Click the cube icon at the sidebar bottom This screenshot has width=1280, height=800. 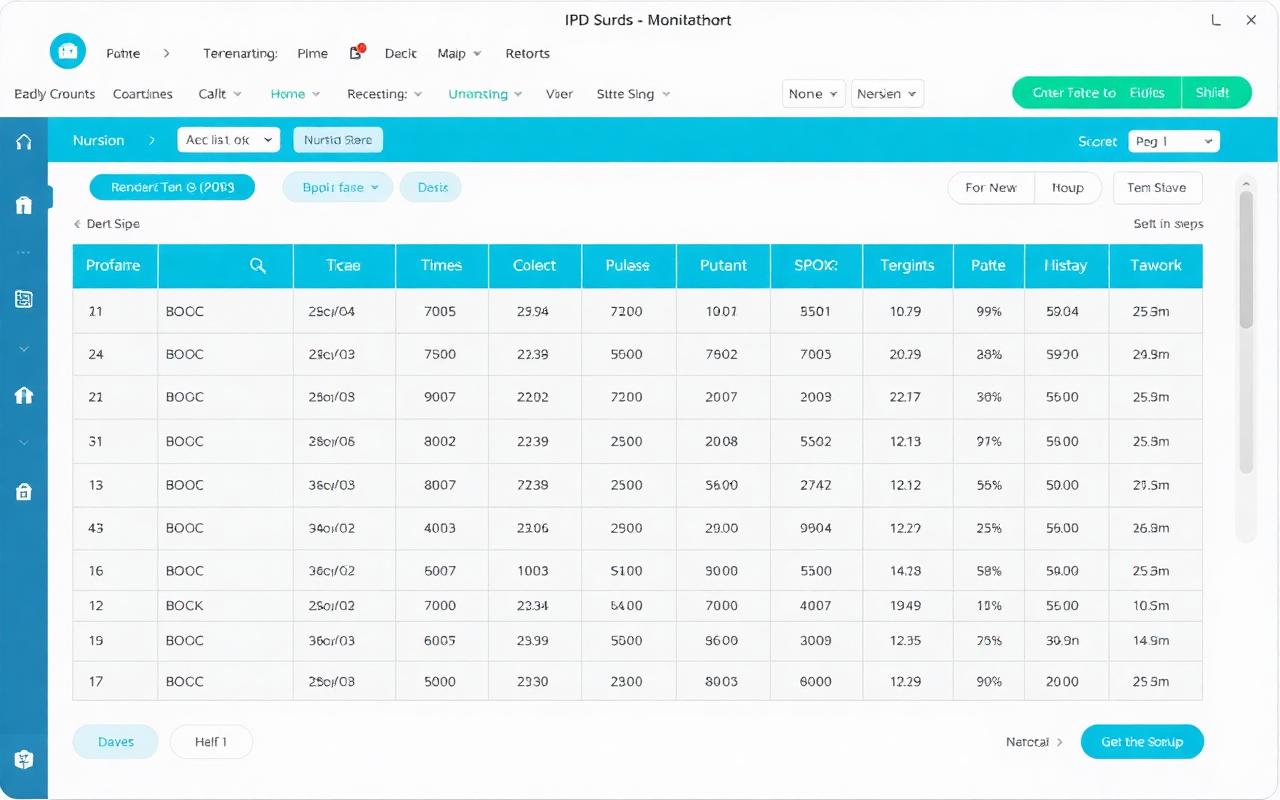click(24, 759)
